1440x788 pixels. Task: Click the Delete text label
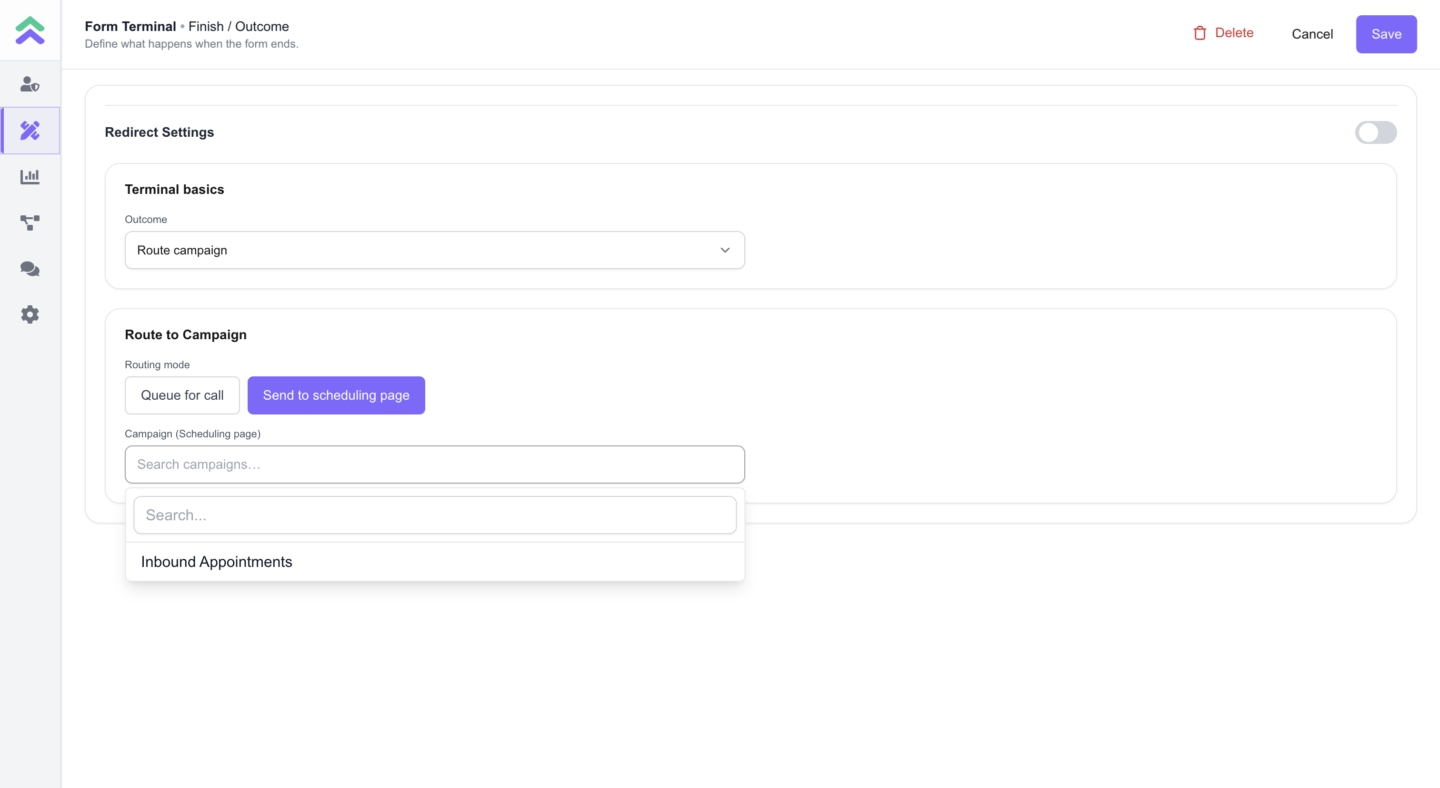point(1234,33)
